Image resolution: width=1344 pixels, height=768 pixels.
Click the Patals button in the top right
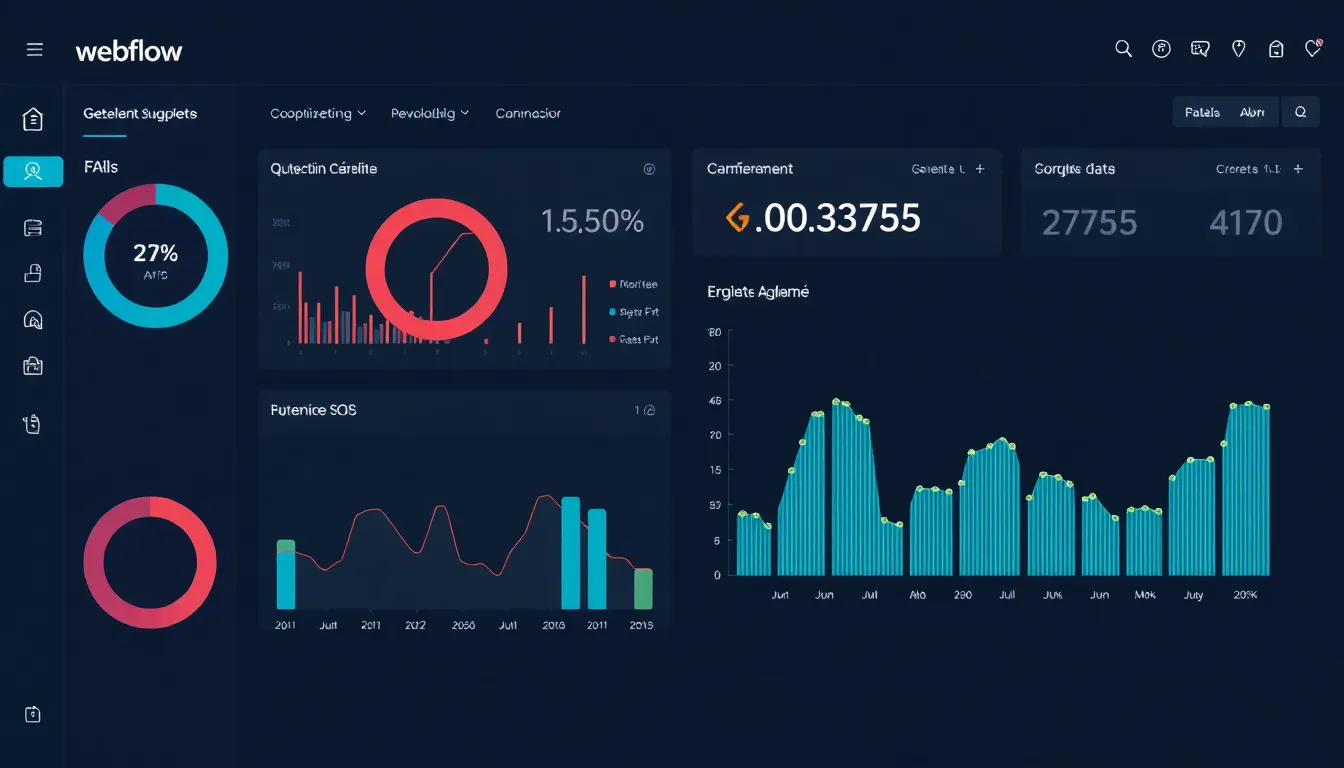click(x=1202, y=111)
